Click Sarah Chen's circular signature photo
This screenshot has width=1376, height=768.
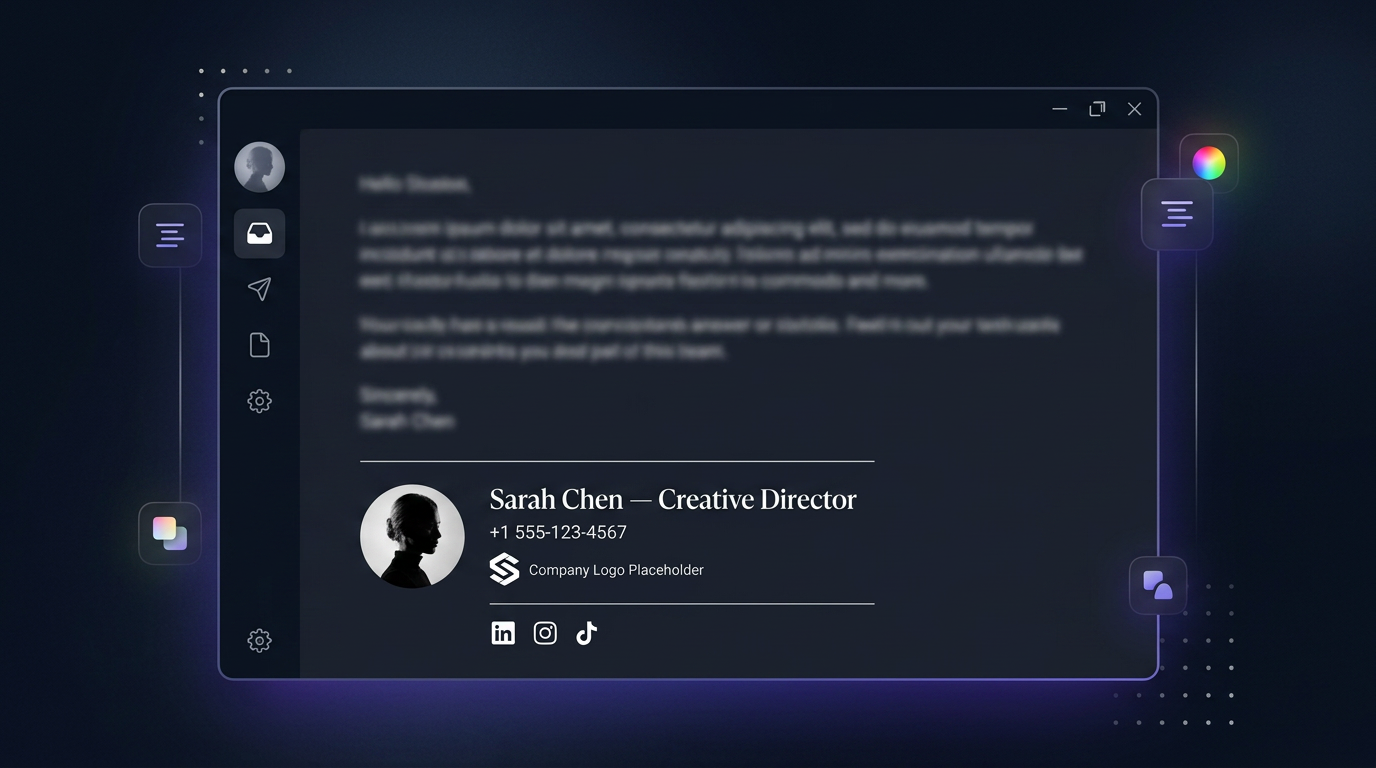click(x=412, y=536)
